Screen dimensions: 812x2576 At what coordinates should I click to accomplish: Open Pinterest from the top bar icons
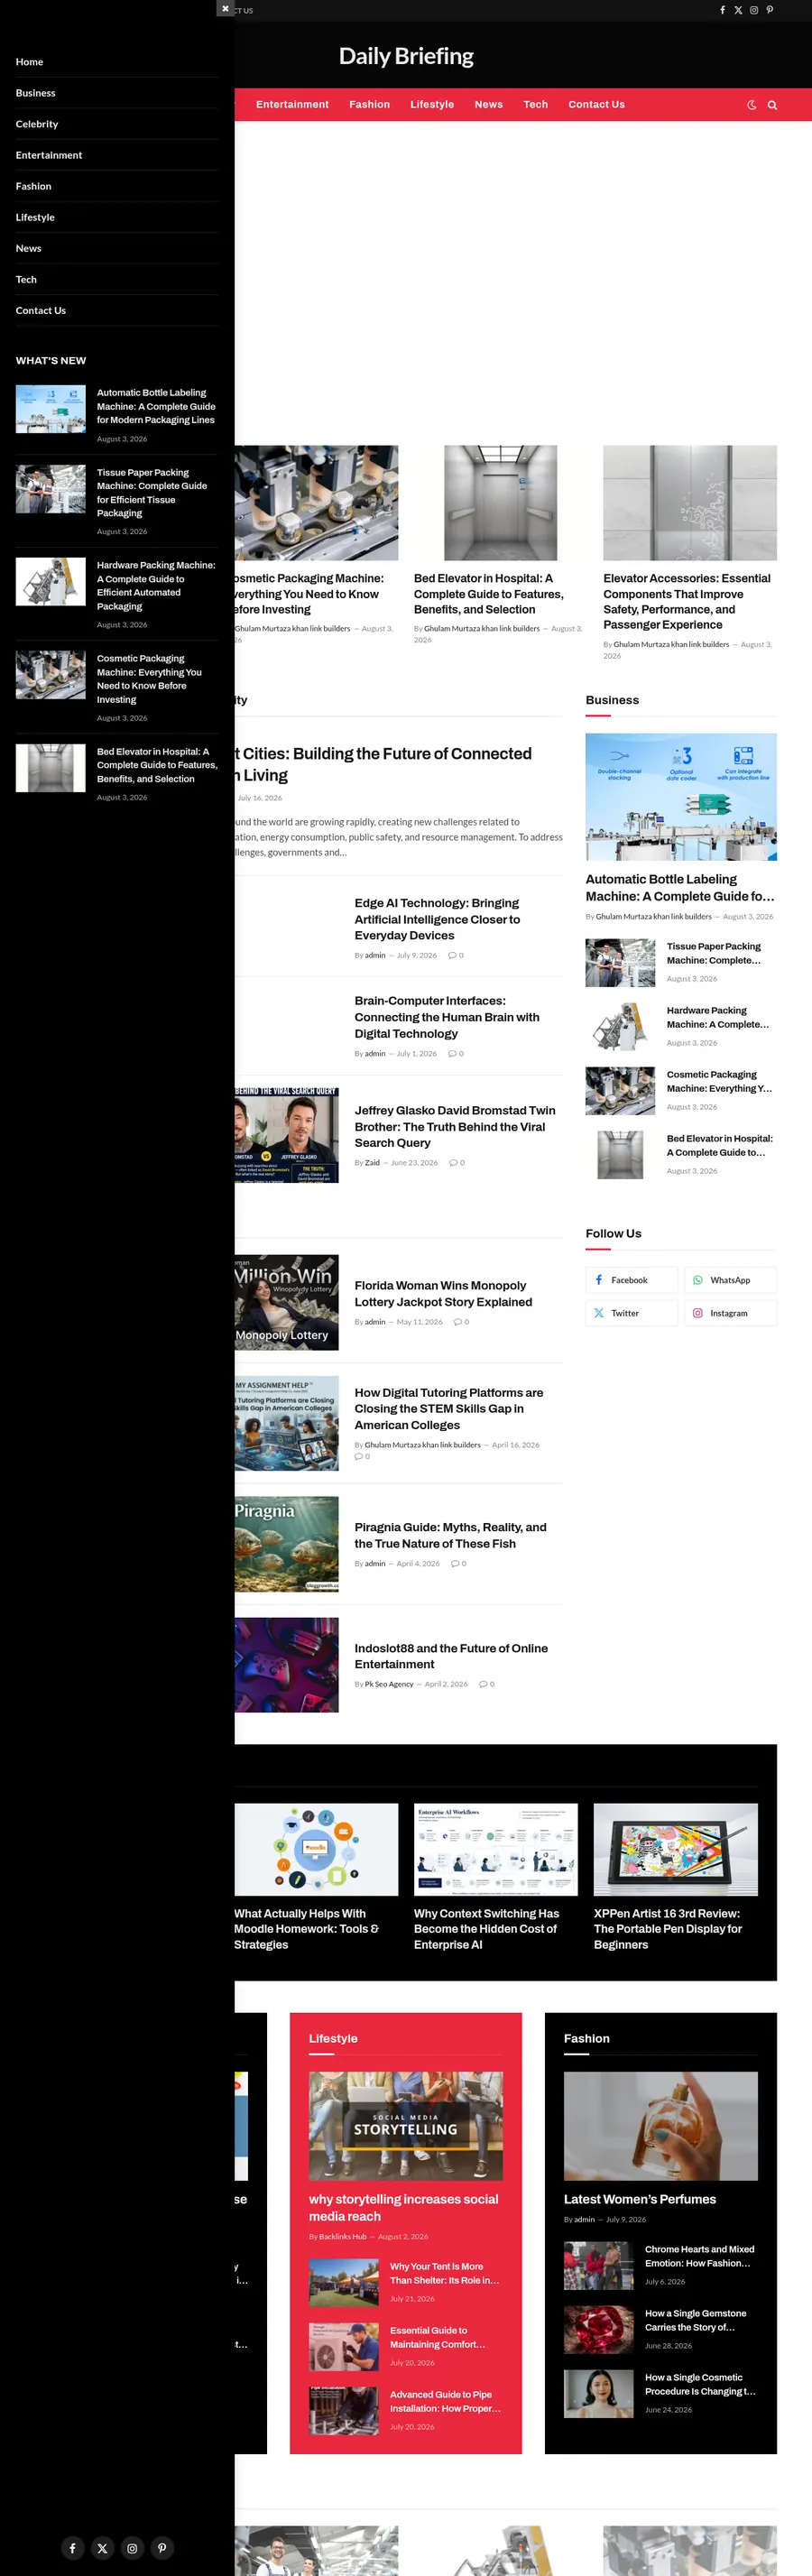[769, 10]
